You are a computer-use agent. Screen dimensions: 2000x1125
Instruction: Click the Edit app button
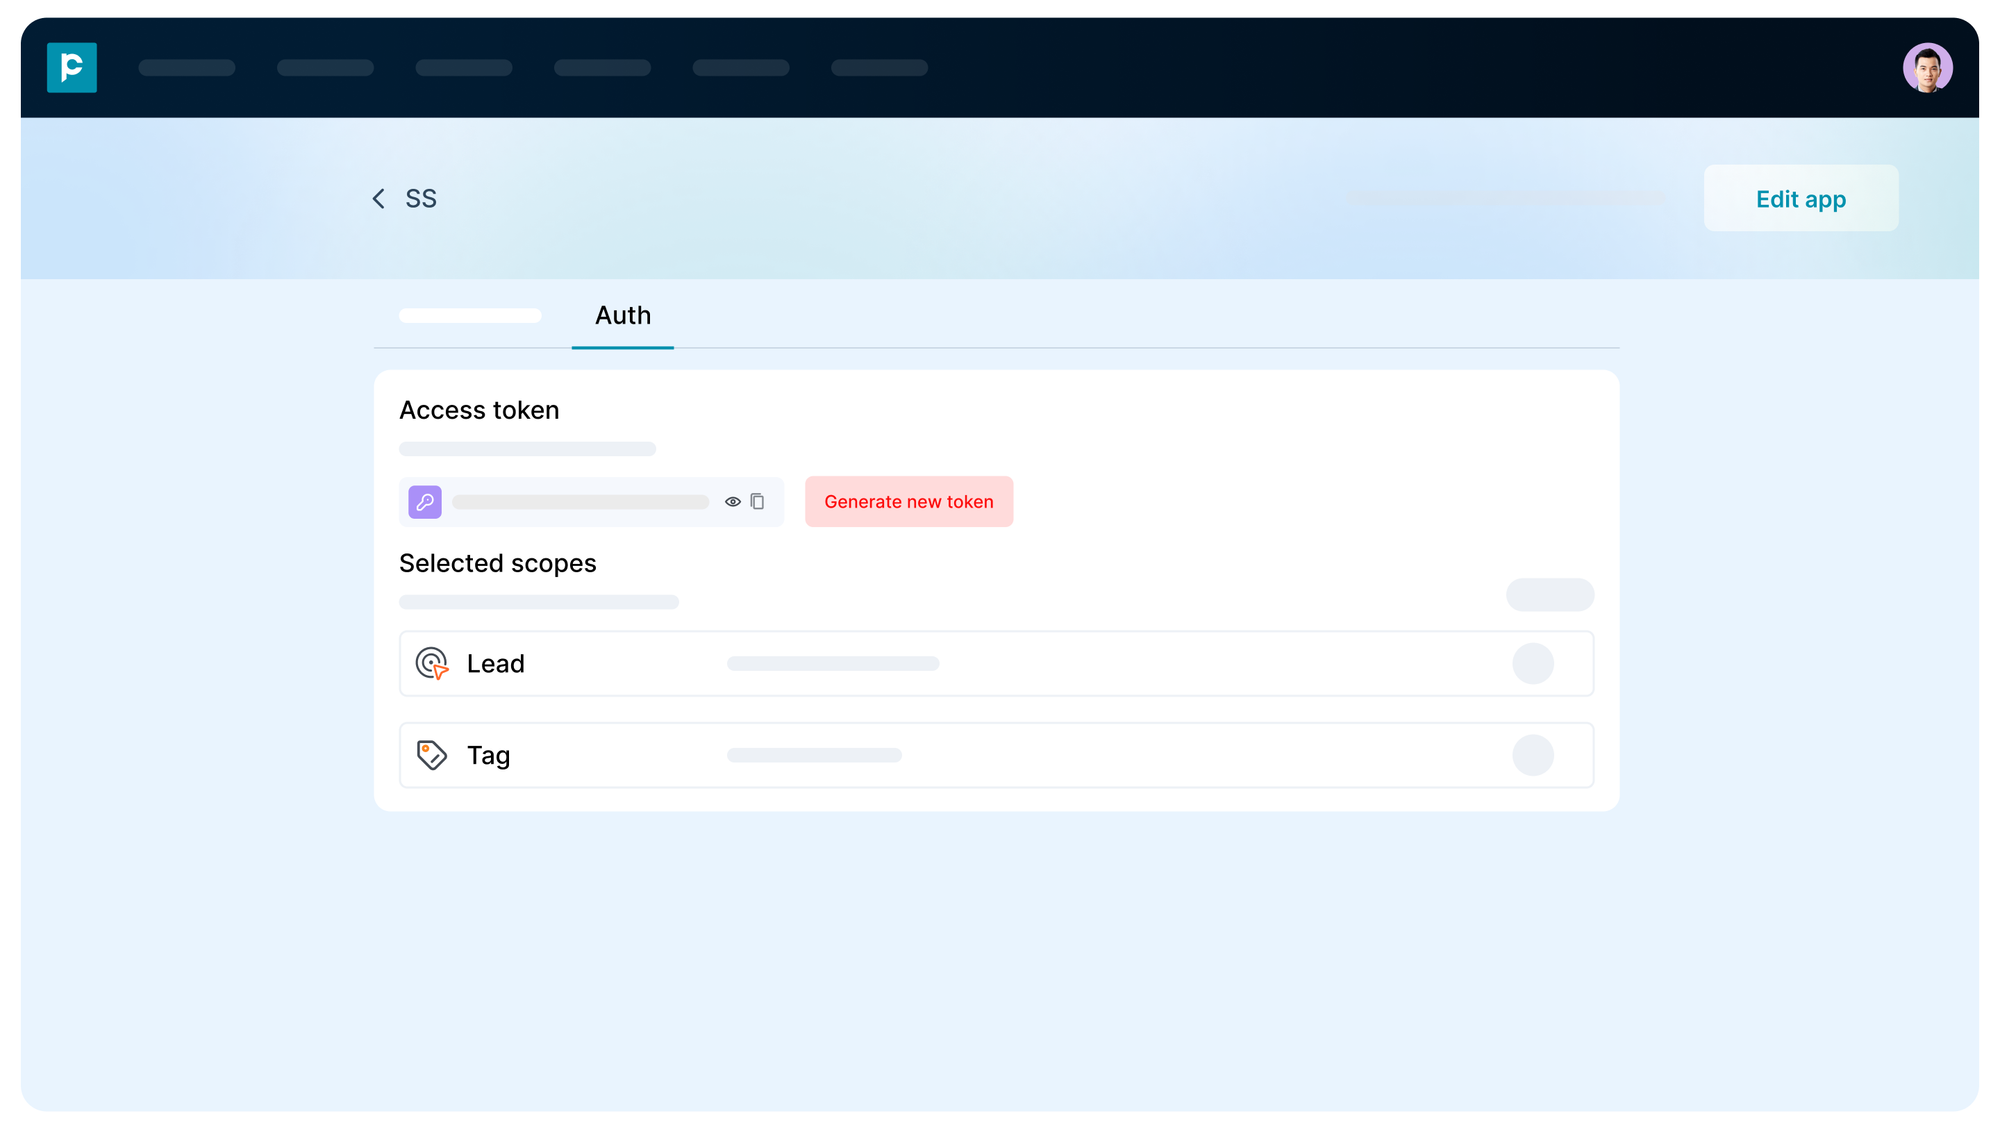(x=1800, y=198)
